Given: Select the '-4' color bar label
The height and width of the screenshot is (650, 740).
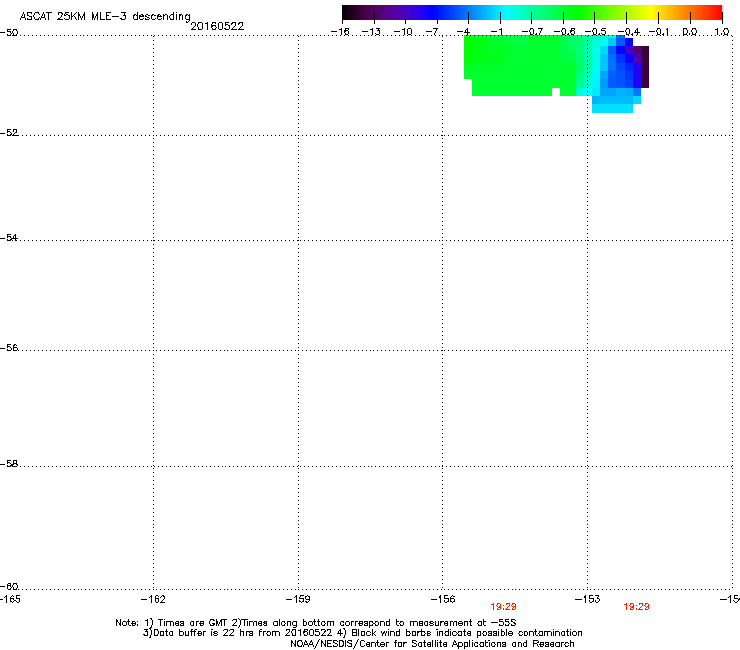Looking at the screenshot, I should 463,32.
